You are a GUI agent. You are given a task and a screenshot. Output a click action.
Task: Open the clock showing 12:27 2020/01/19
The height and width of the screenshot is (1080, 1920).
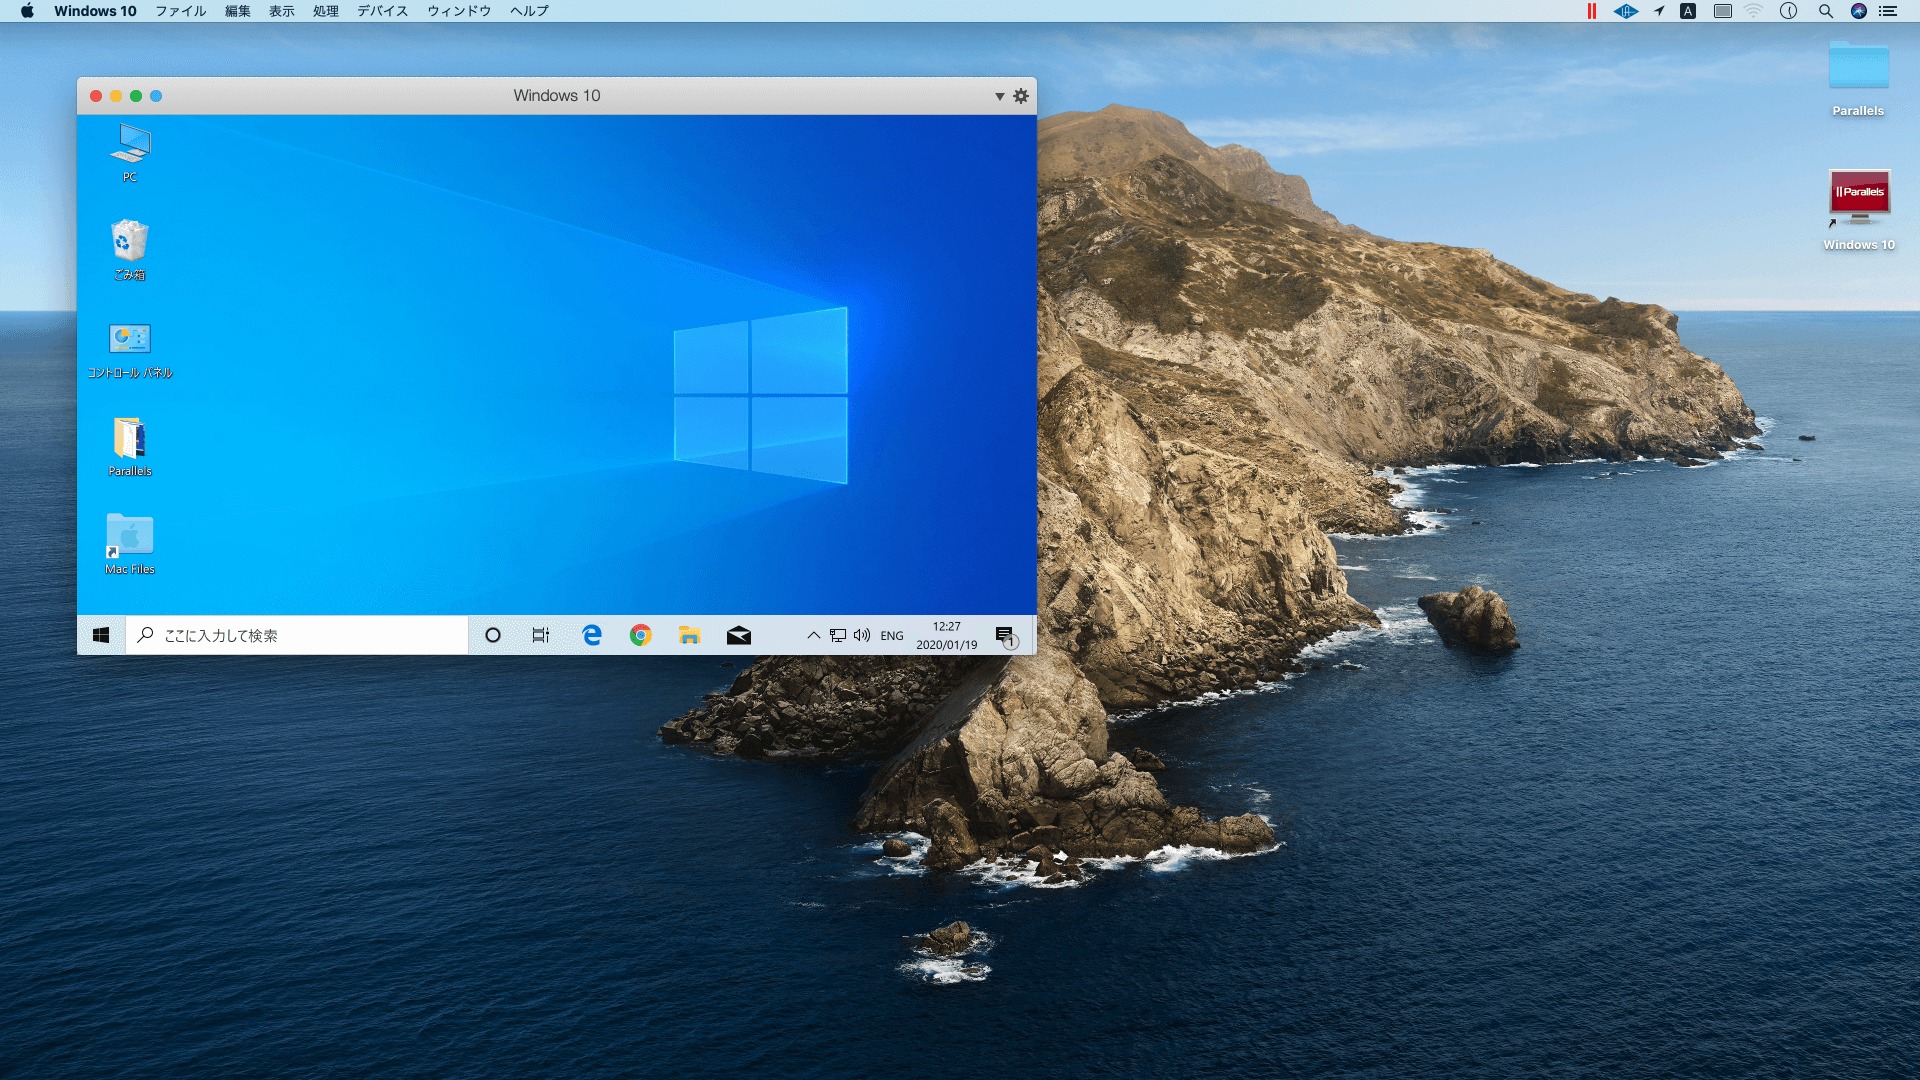(946, 636)
